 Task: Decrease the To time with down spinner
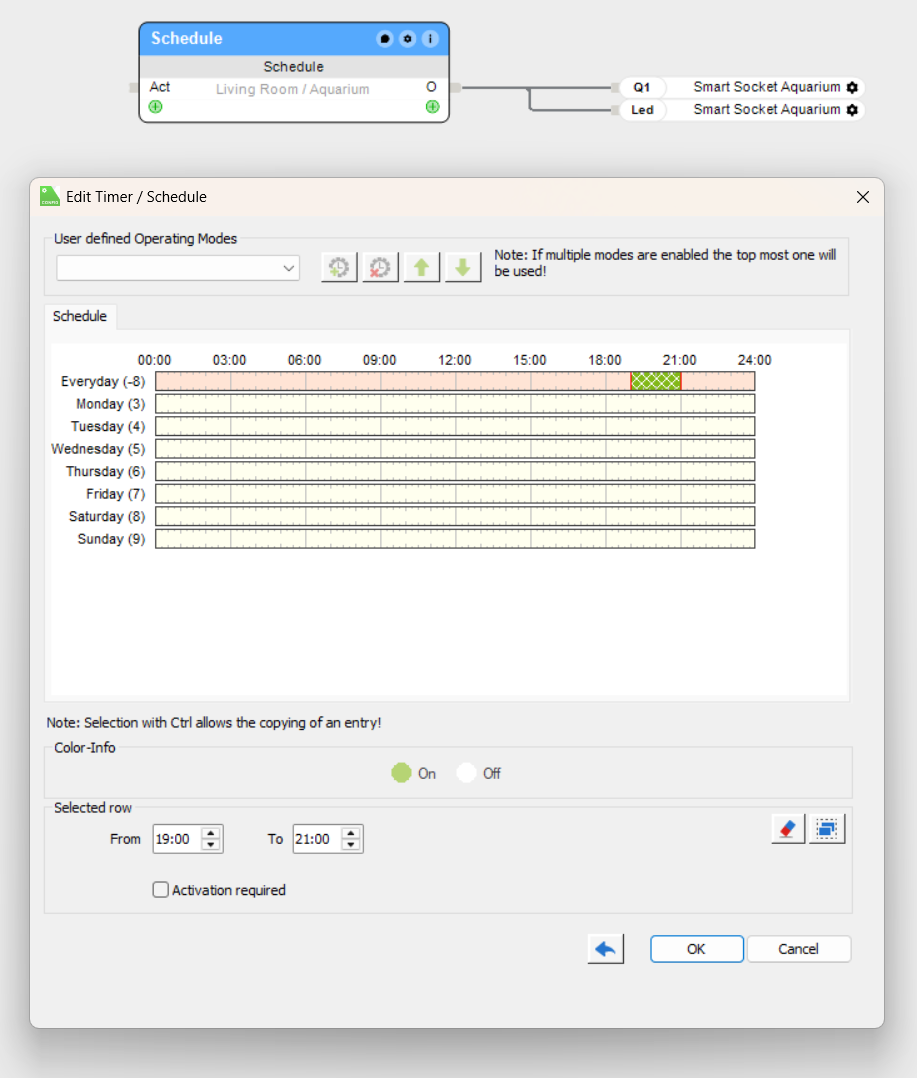[351, 845]
